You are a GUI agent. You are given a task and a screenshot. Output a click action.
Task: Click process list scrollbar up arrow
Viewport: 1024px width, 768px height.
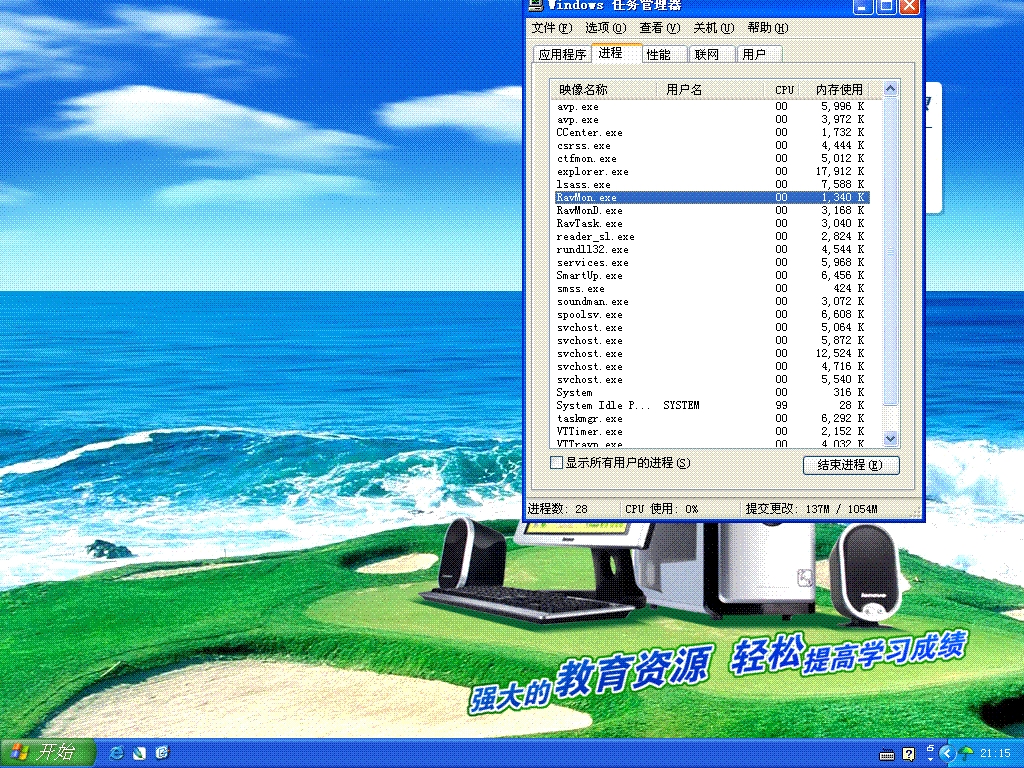click(x=890, y=89)
